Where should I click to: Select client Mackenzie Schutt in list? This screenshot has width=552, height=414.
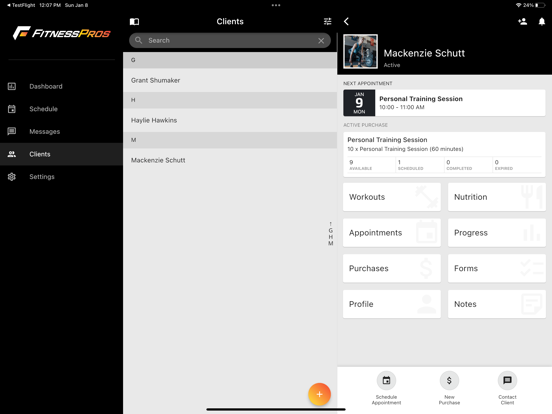(x=230, y=160)
